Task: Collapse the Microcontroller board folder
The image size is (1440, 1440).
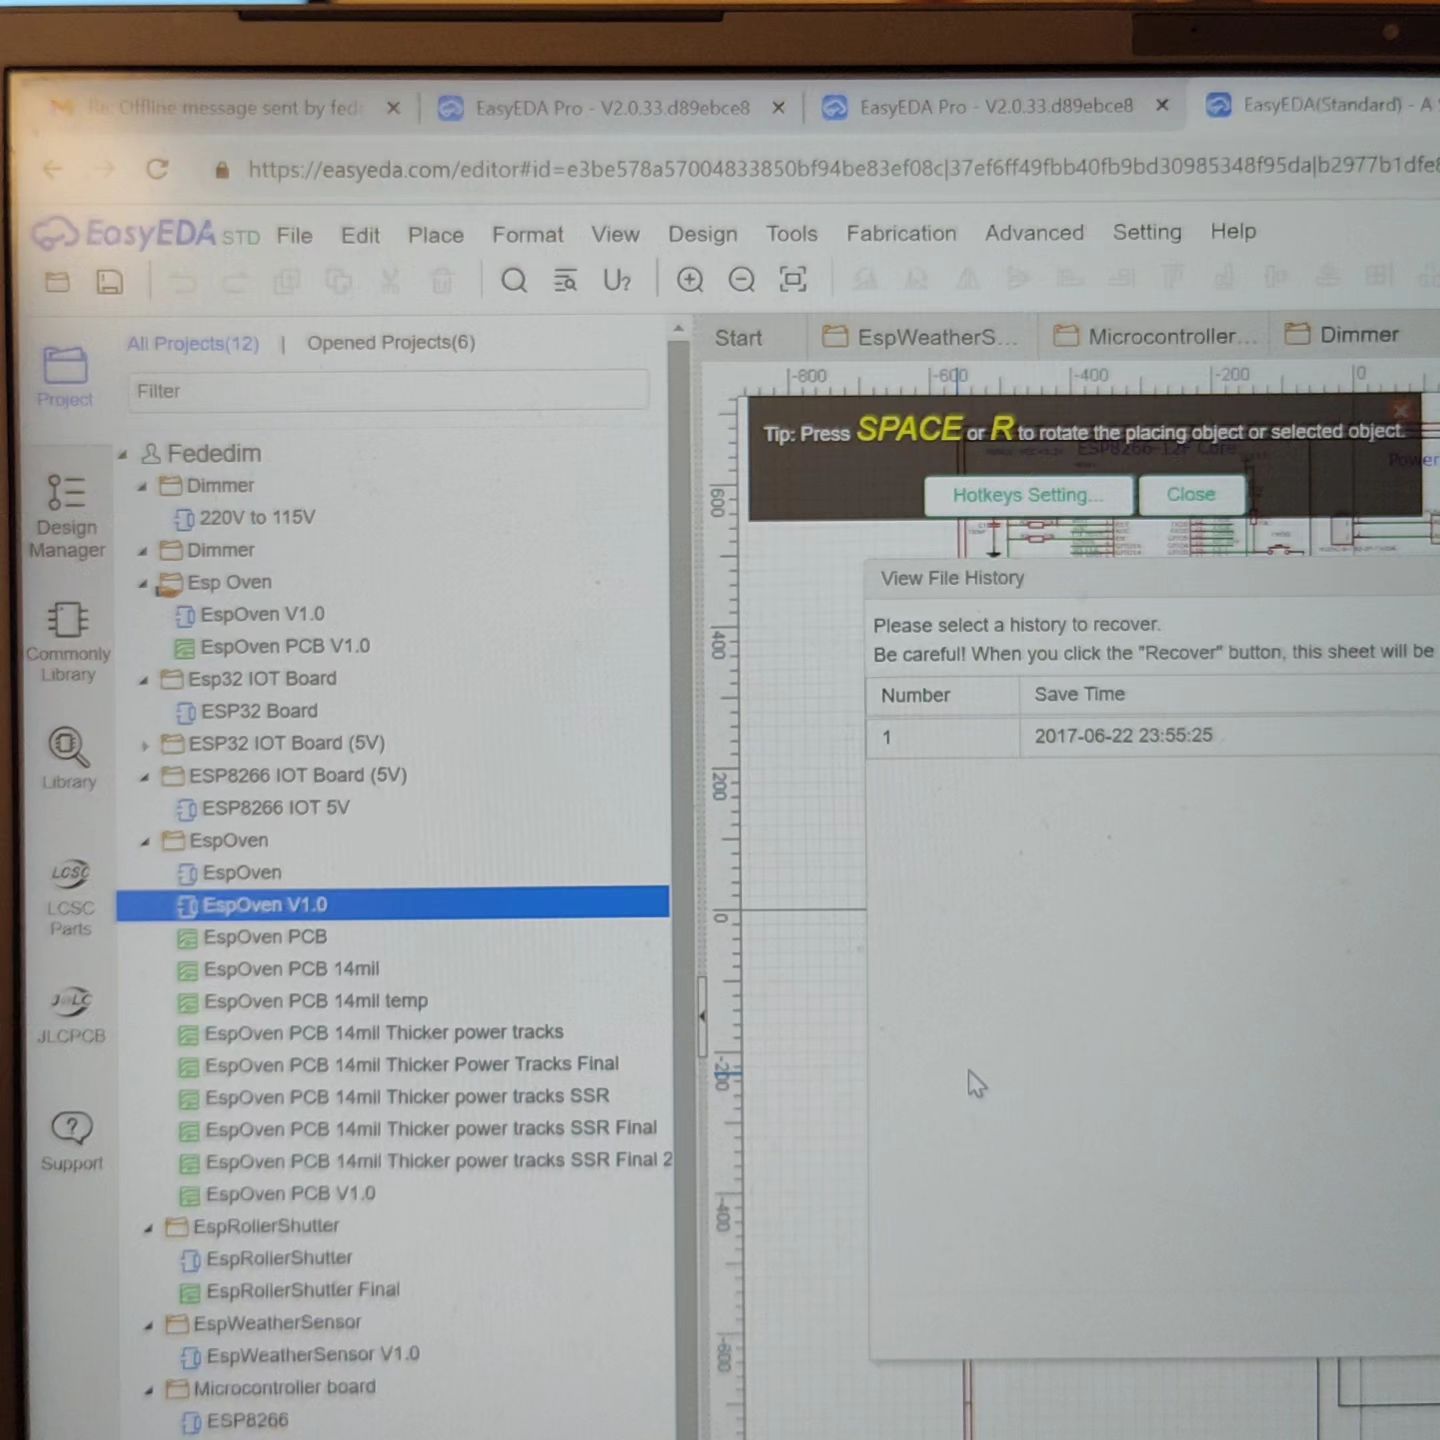Action: (149, 1390)
